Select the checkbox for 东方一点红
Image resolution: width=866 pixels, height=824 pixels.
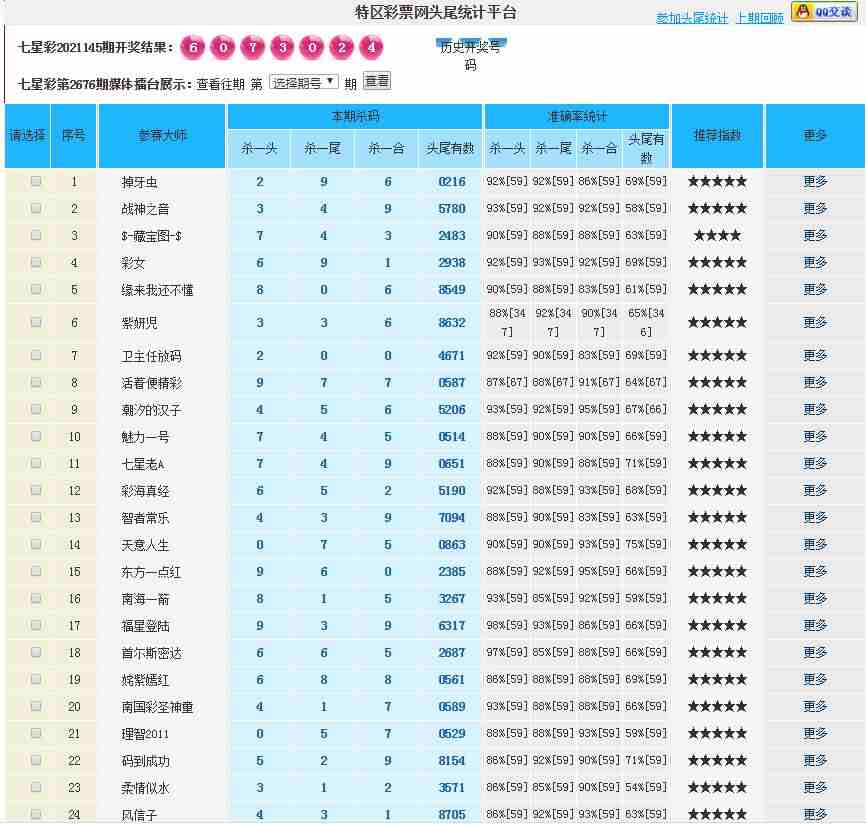36,572
